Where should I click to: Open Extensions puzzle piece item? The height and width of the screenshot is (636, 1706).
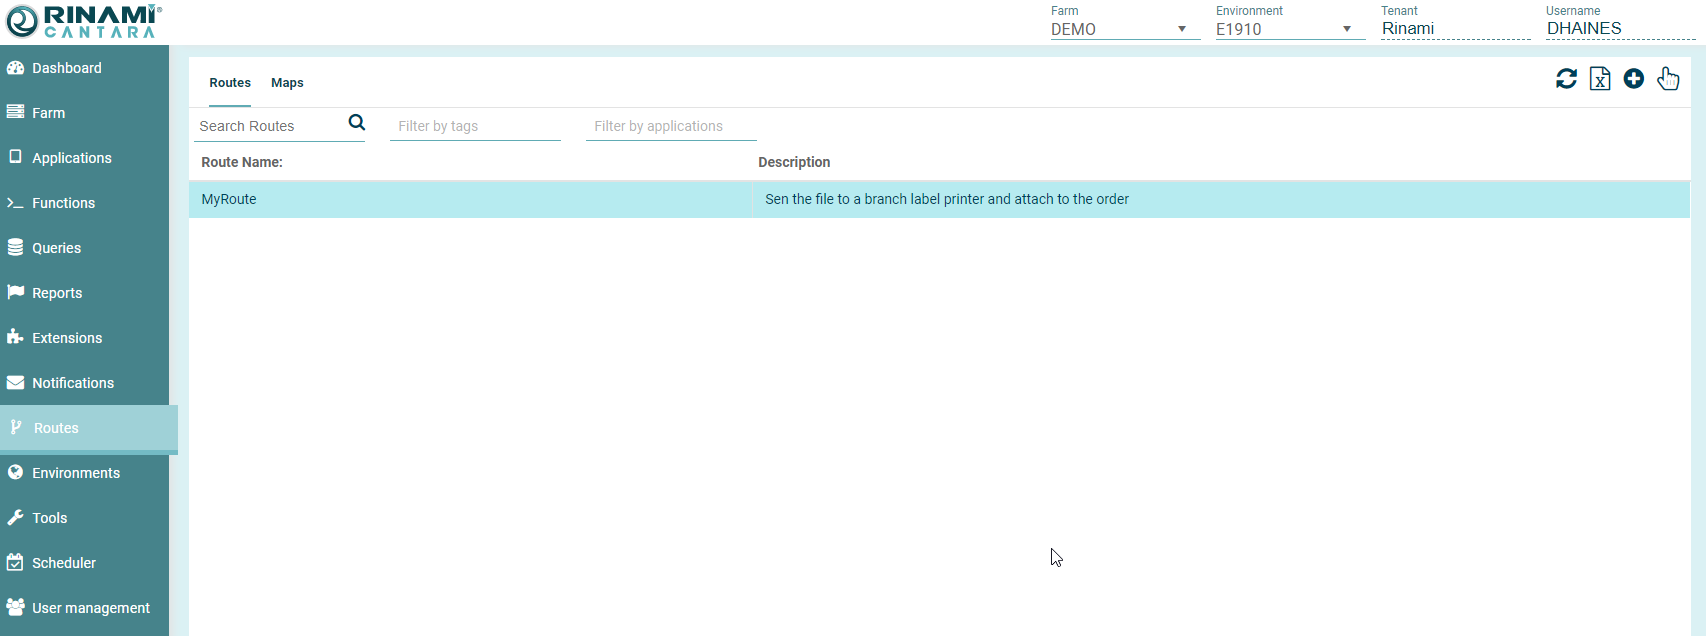pos(66,338)
